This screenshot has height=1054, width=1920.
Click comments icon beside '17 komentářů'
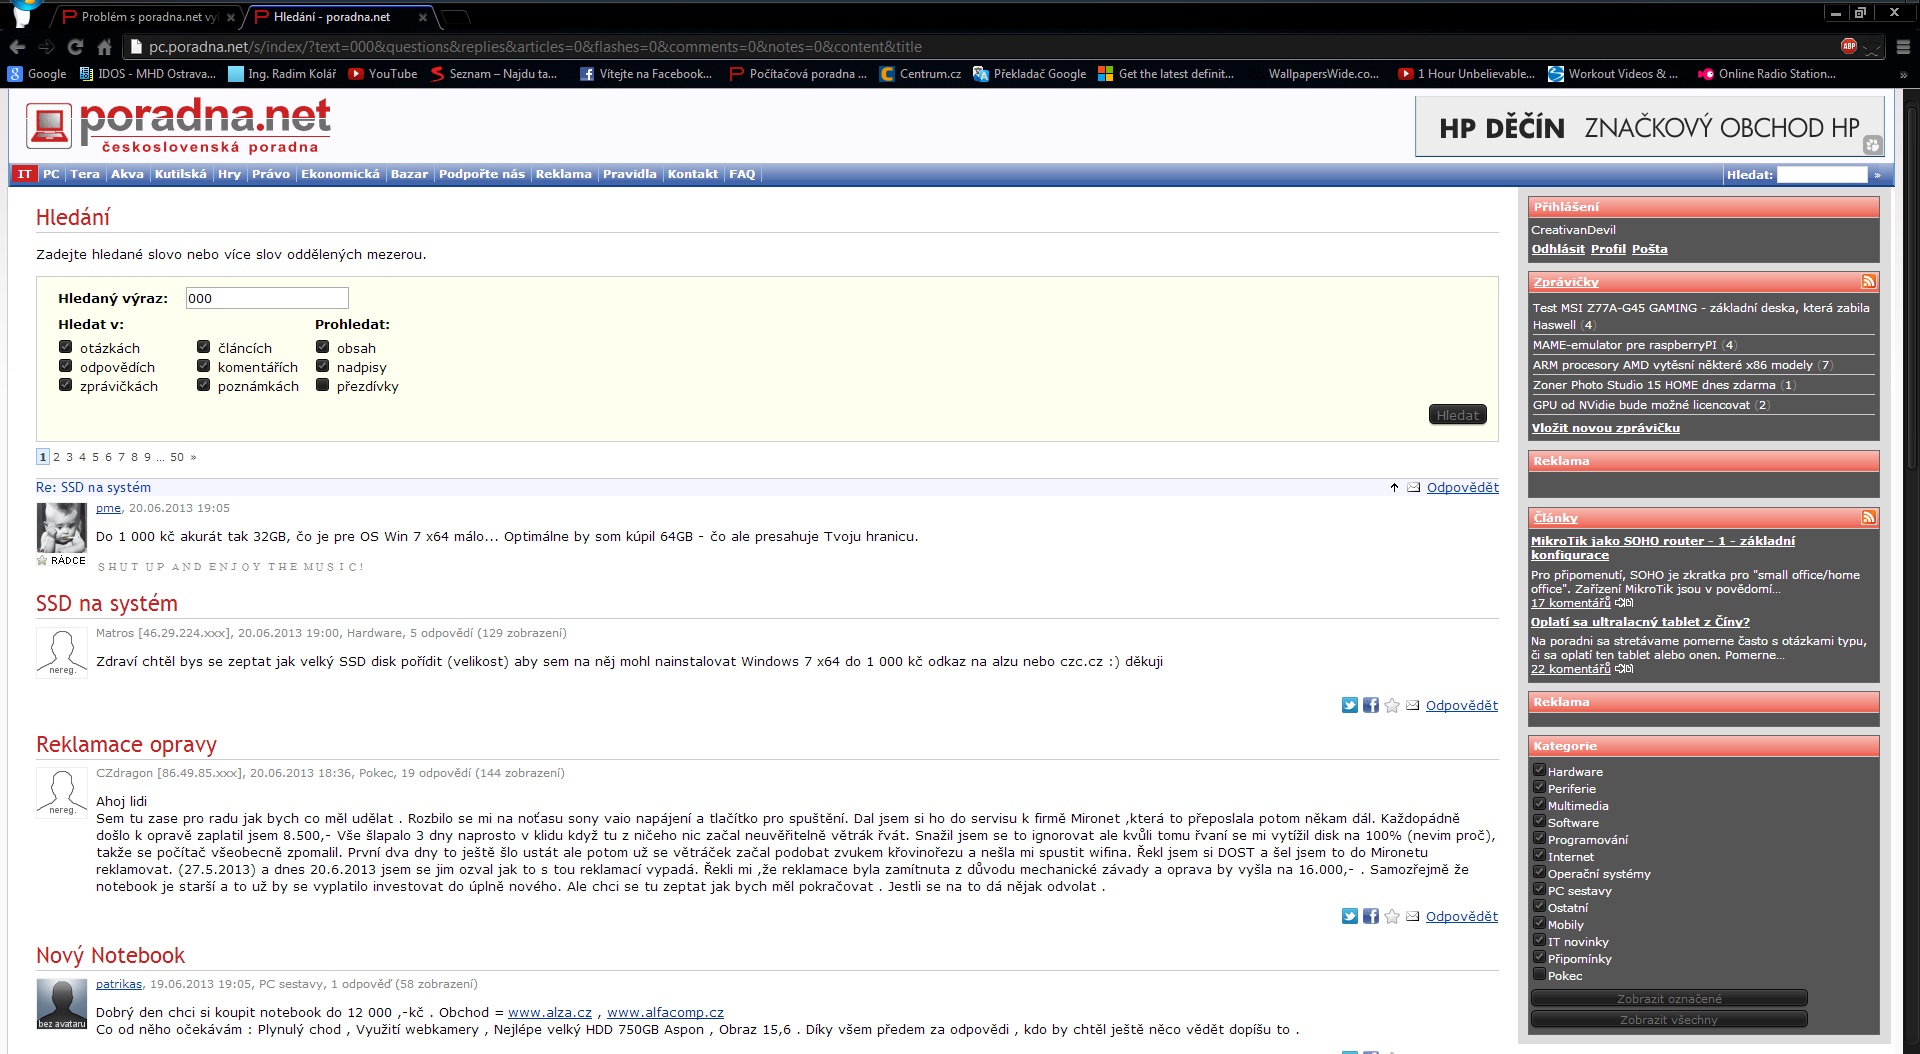click(x=1624, y=603)
